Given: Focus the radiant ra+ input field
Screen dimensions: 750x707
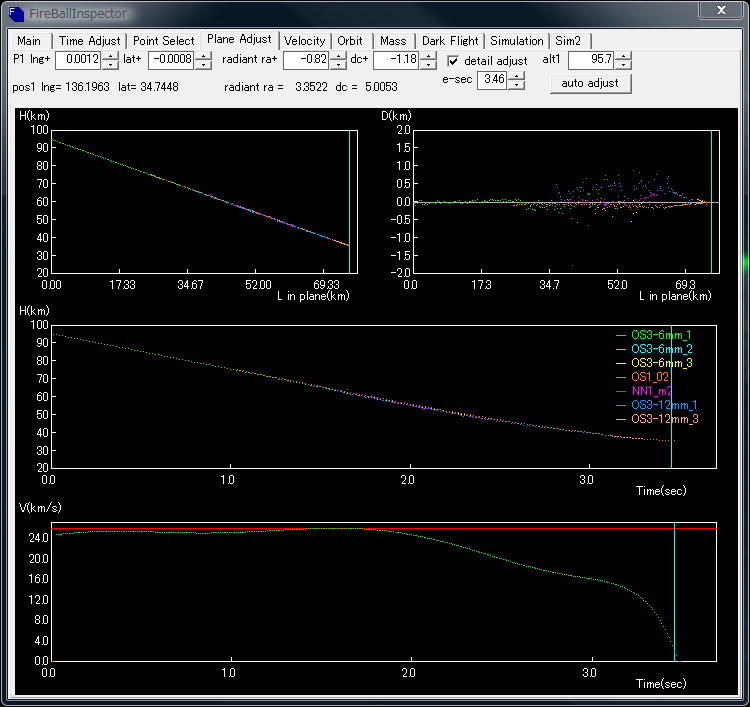Looking at the screenshot, I should pos(307,60).
